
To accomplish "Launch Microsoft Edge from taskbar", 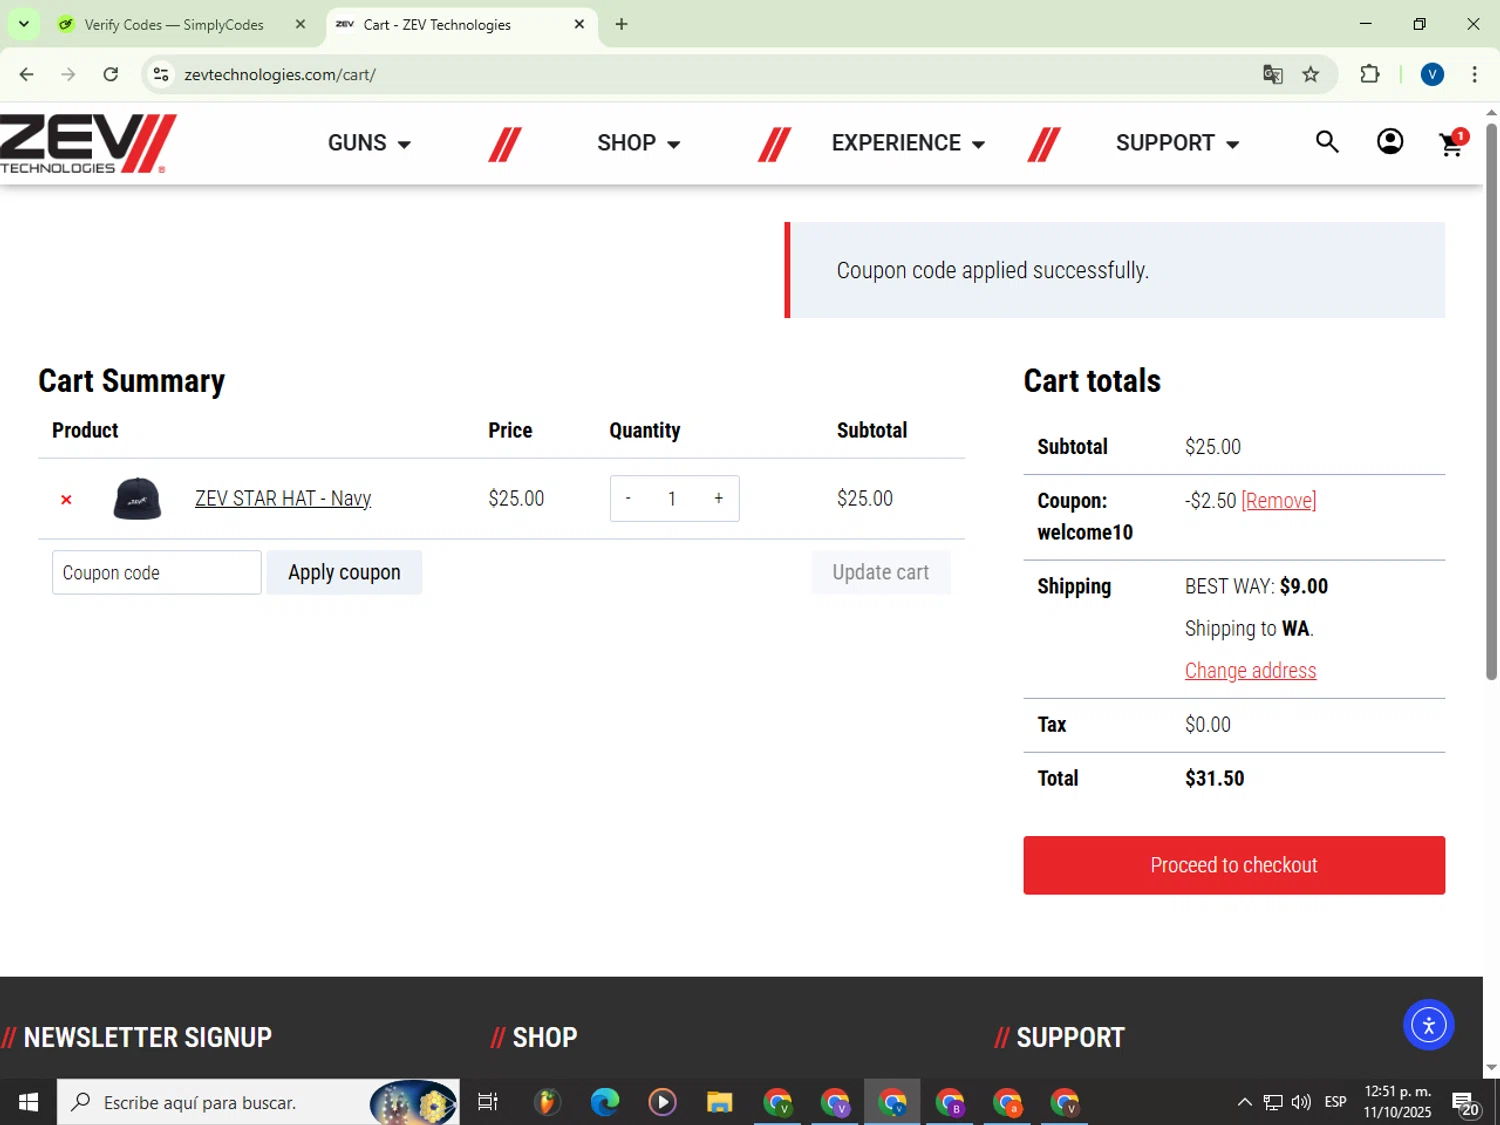I will click(x=605, y=1102).
